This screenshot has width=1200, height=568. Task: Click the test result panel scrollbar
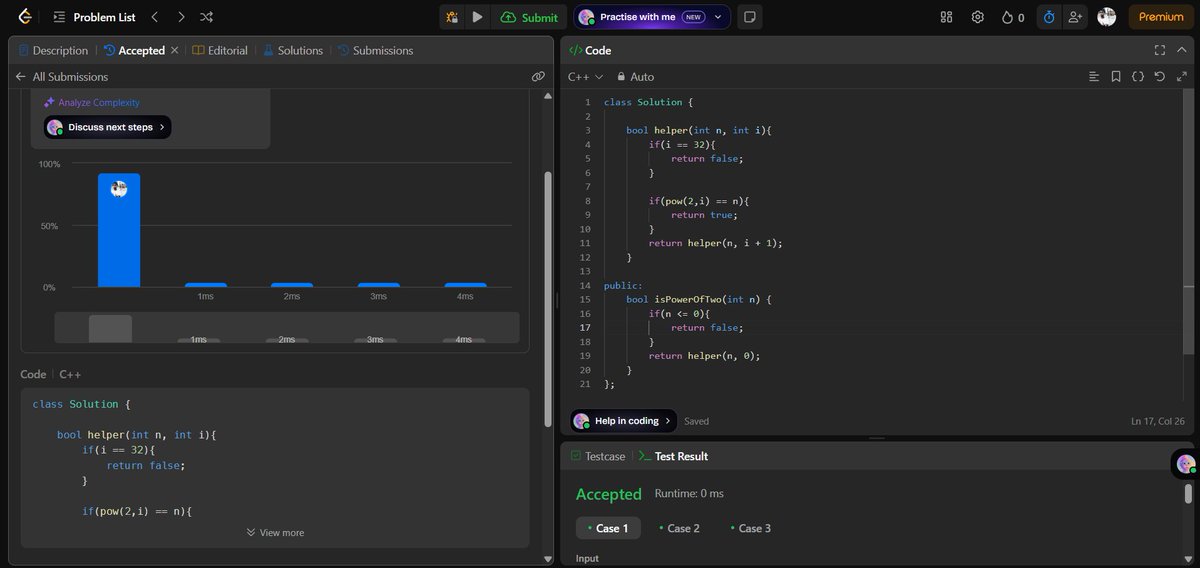pyautogui.click(x=1189, y=494)
